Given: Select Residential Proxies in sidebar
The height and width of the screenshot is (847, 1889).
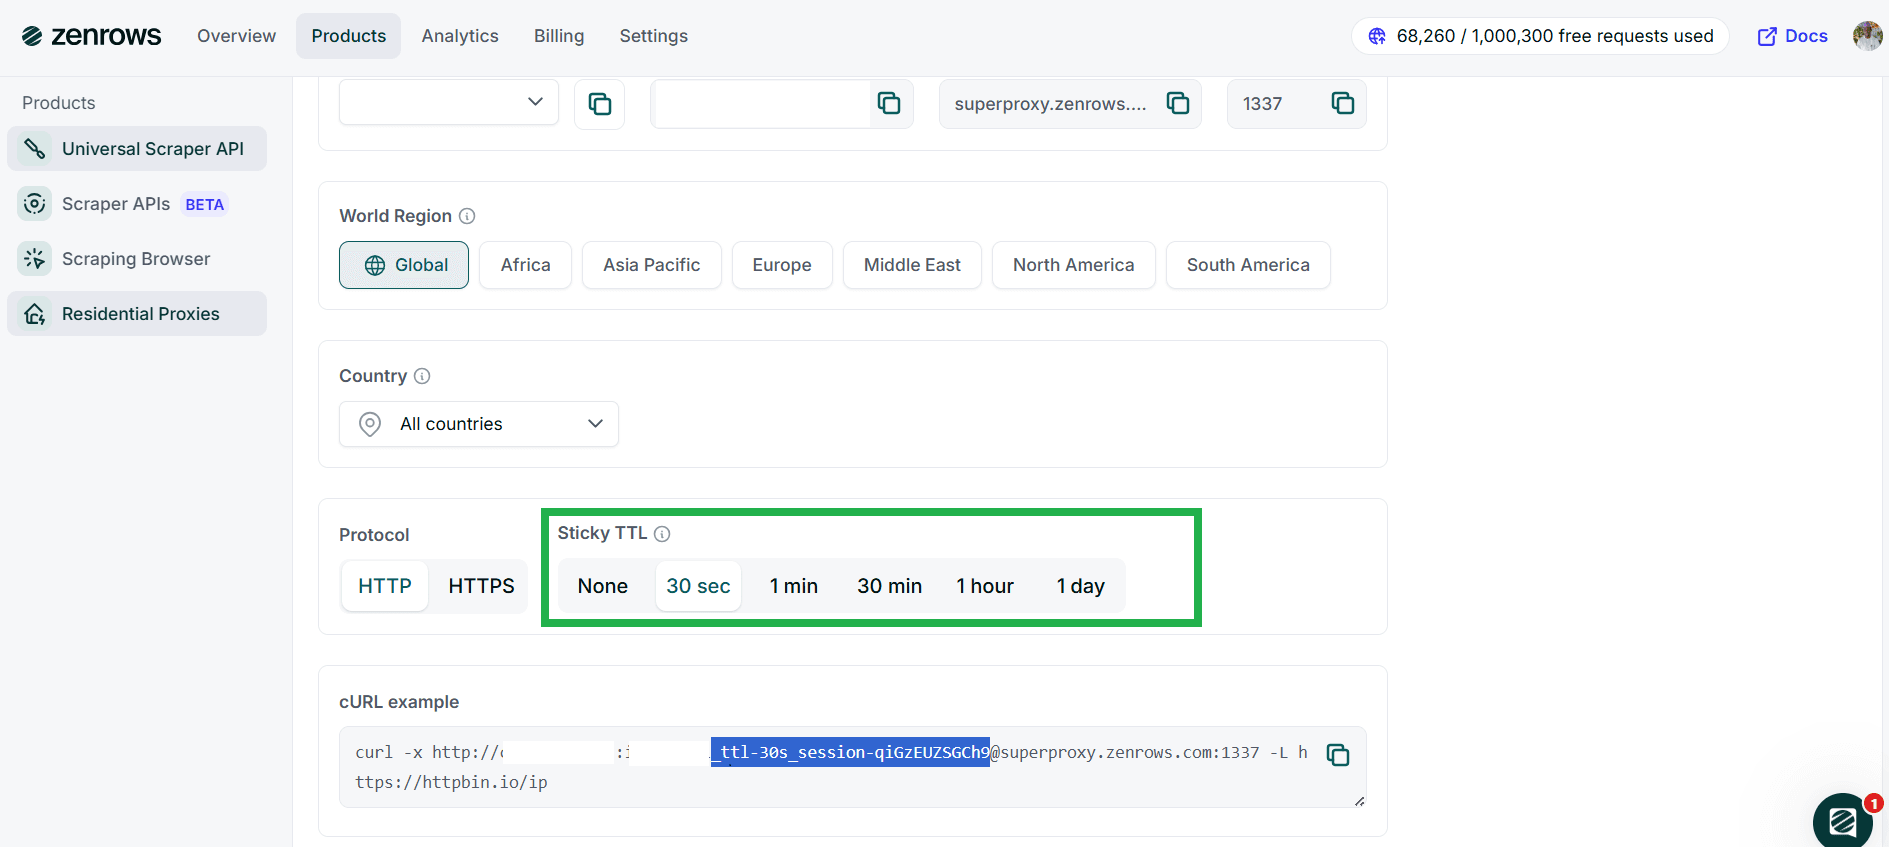Looking at the screenshot, I should [137, 314].
